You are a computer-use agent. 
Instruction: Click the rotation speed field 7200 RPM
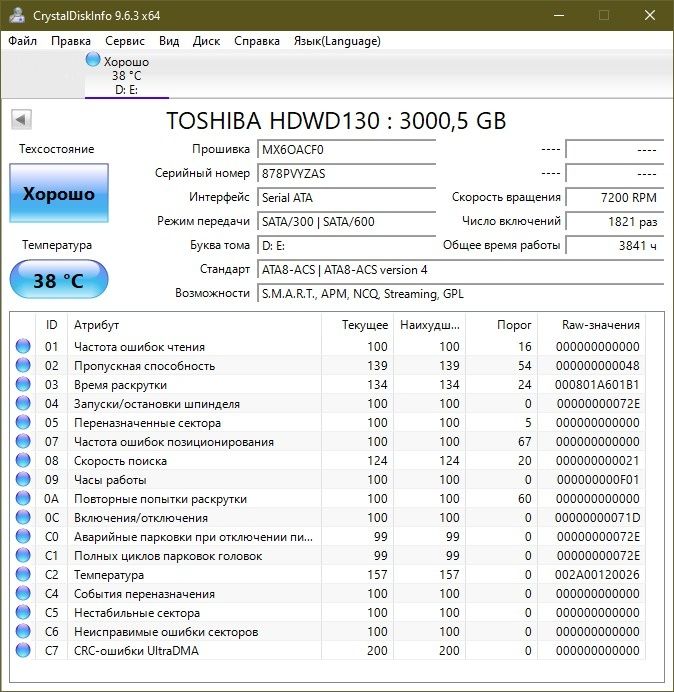tap(614, 197)
